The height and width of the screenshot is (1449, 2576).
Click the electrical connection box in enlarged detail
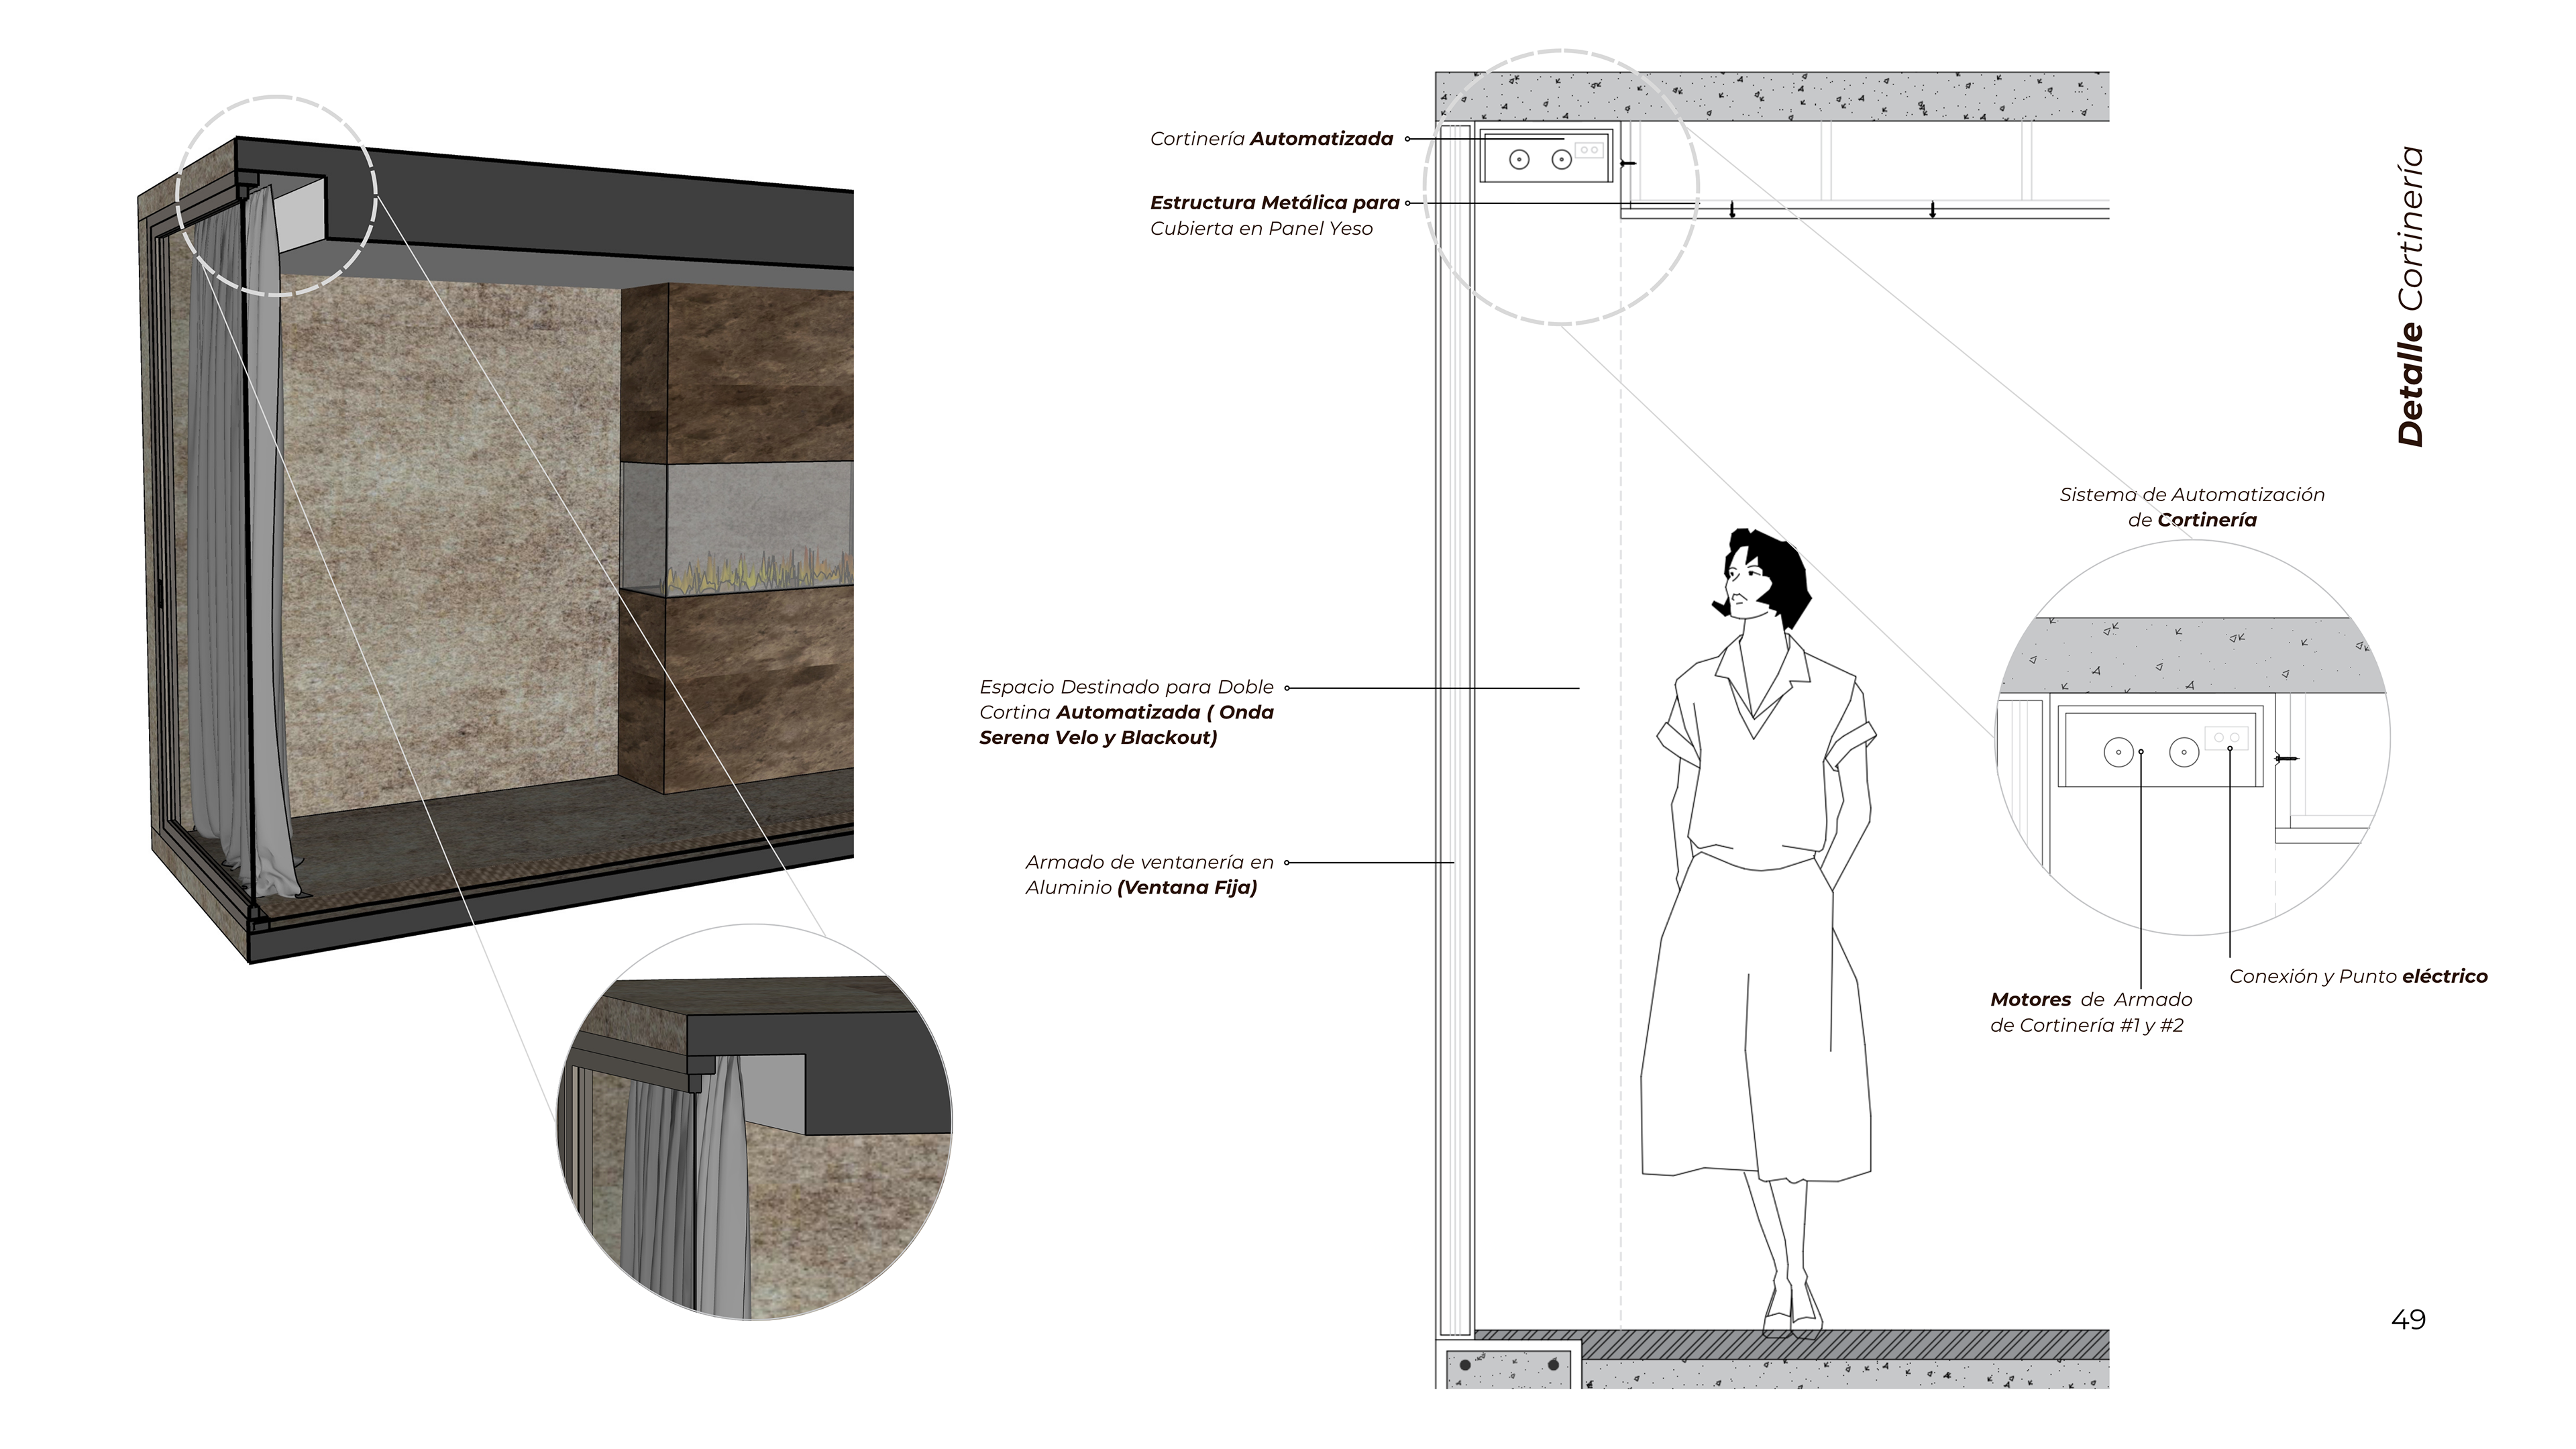tap(2226, 738)
